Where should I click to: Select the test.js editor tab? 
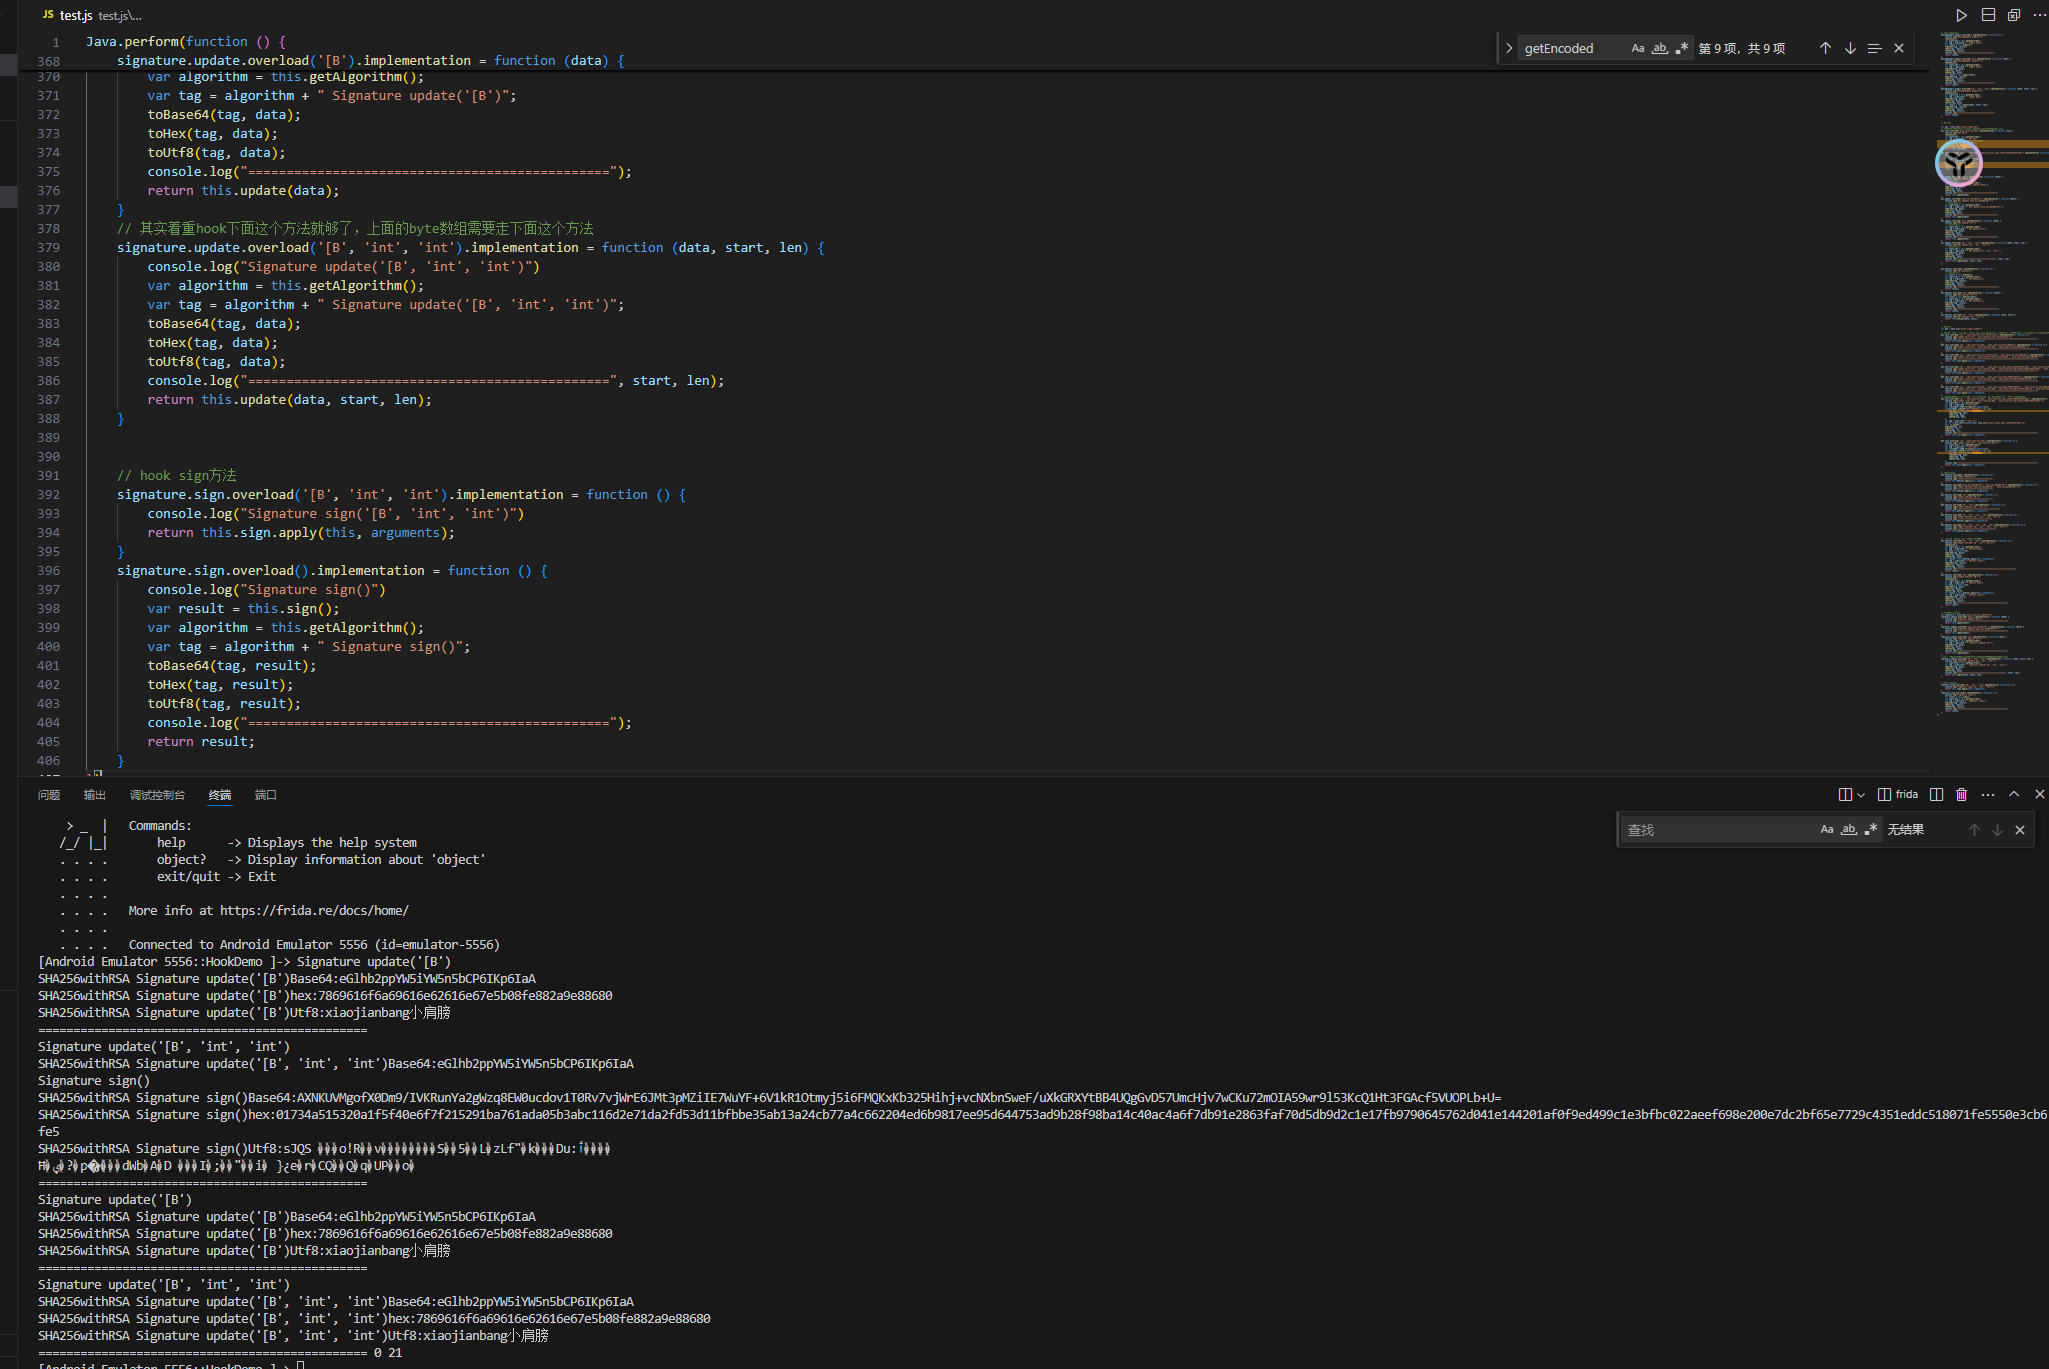click(75, 15)
